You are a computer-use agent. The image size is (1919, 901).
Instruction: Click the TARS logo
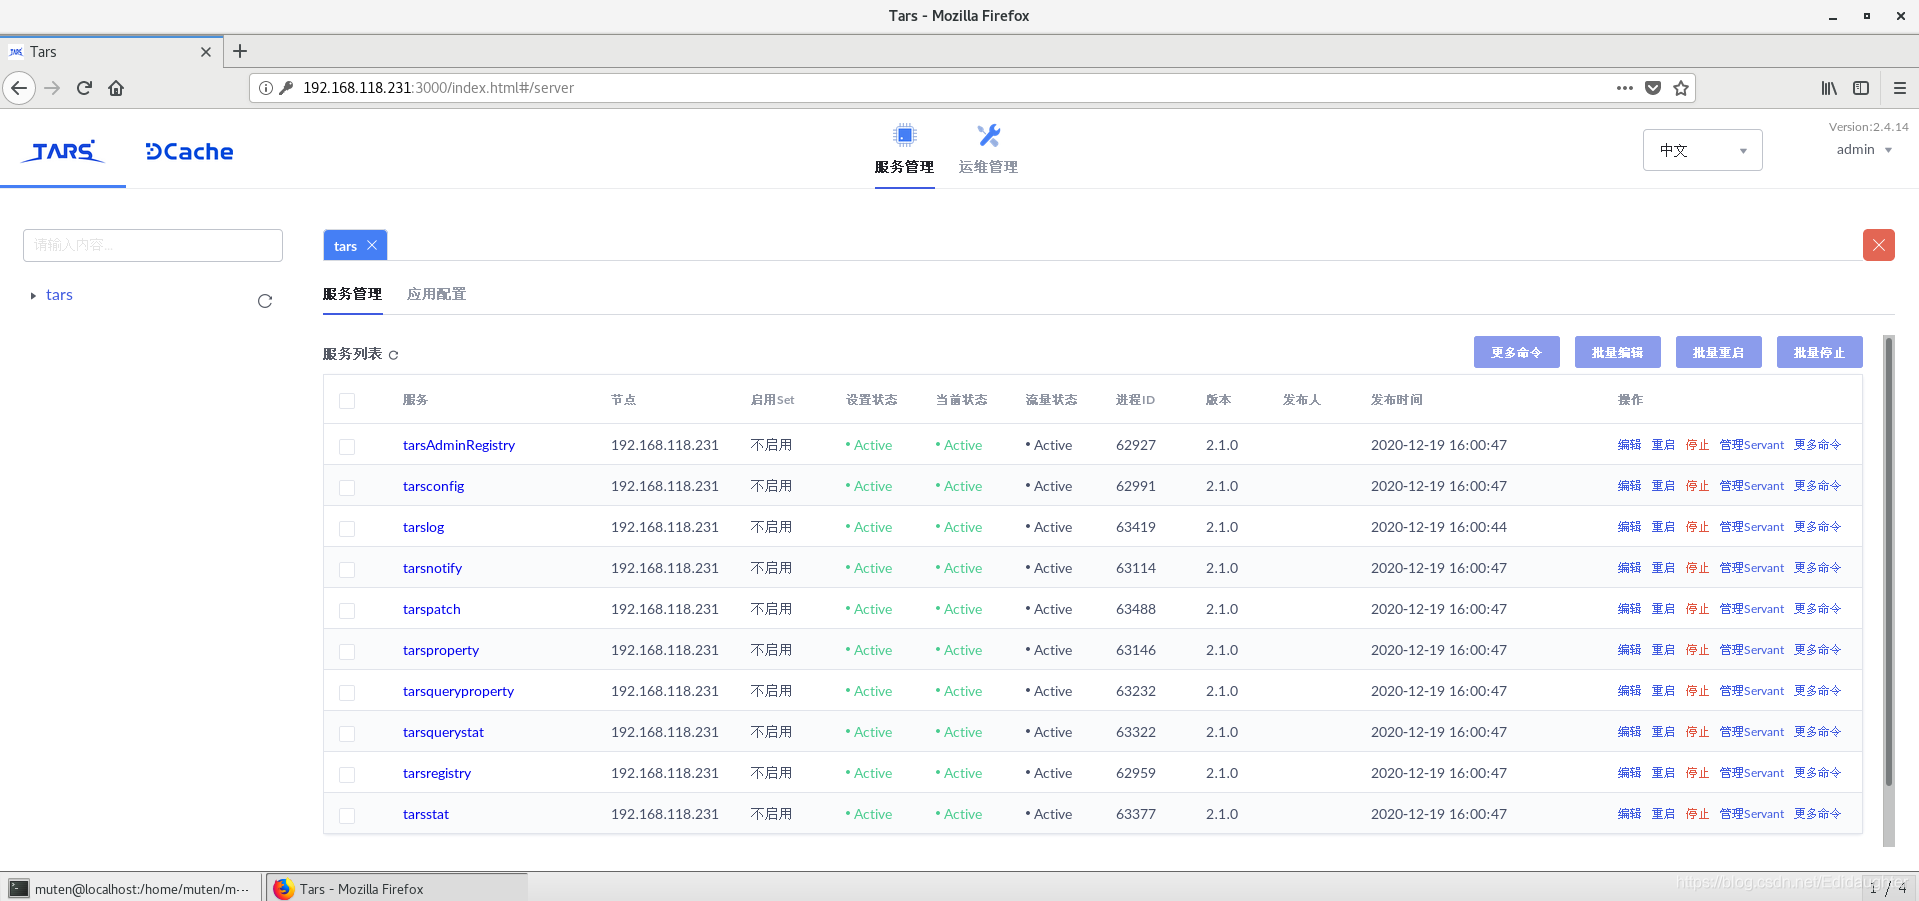[62, 151]
